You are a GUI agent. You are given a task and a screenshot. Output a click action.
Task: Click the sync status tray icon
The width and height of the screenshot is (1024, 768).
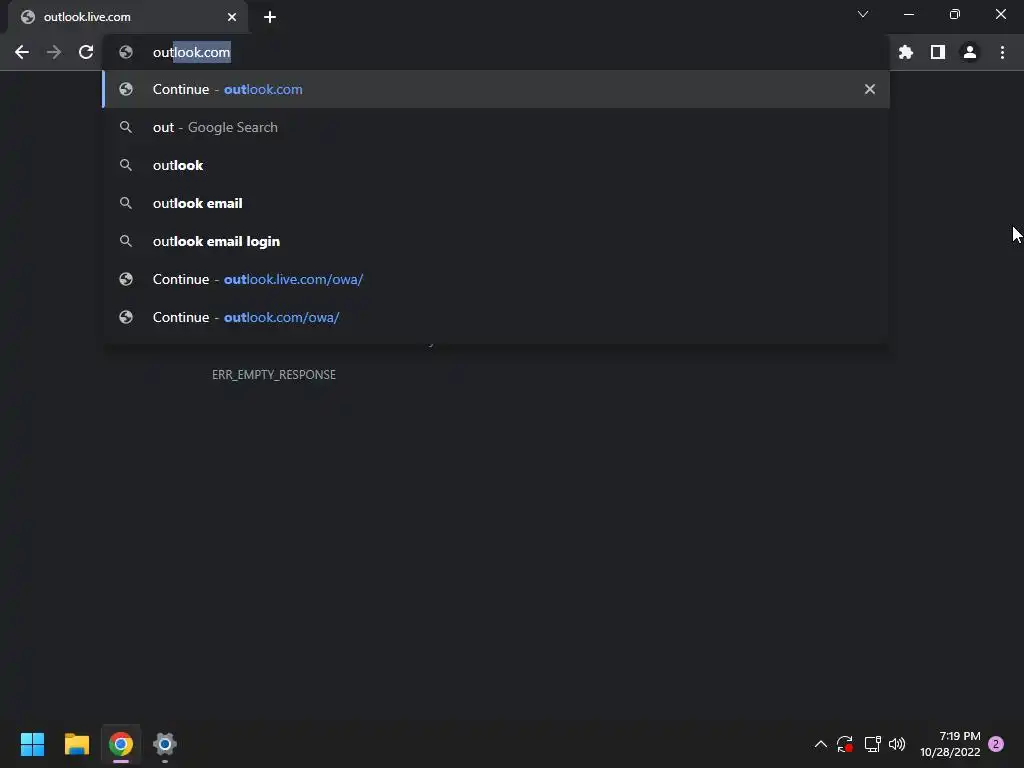pyautogui.click(x=845, y=744)
